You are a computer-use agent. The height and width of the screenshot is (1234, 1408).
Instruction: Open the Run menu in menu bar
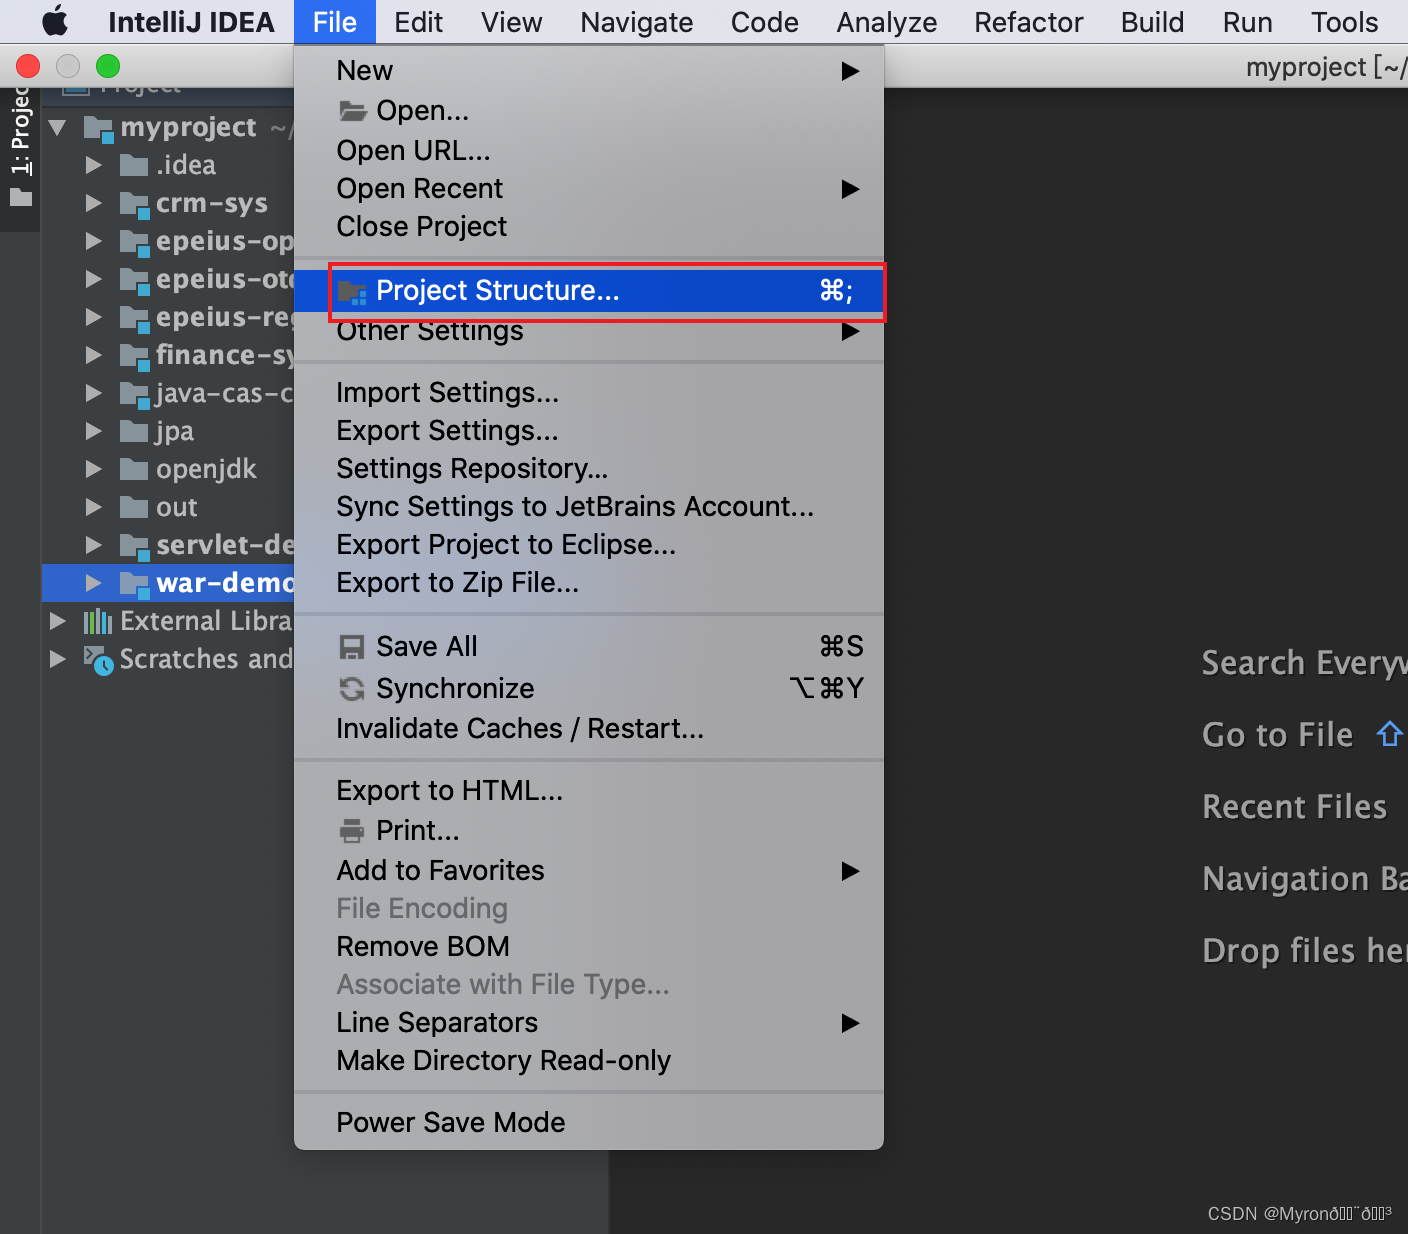tap(1247, 22)
